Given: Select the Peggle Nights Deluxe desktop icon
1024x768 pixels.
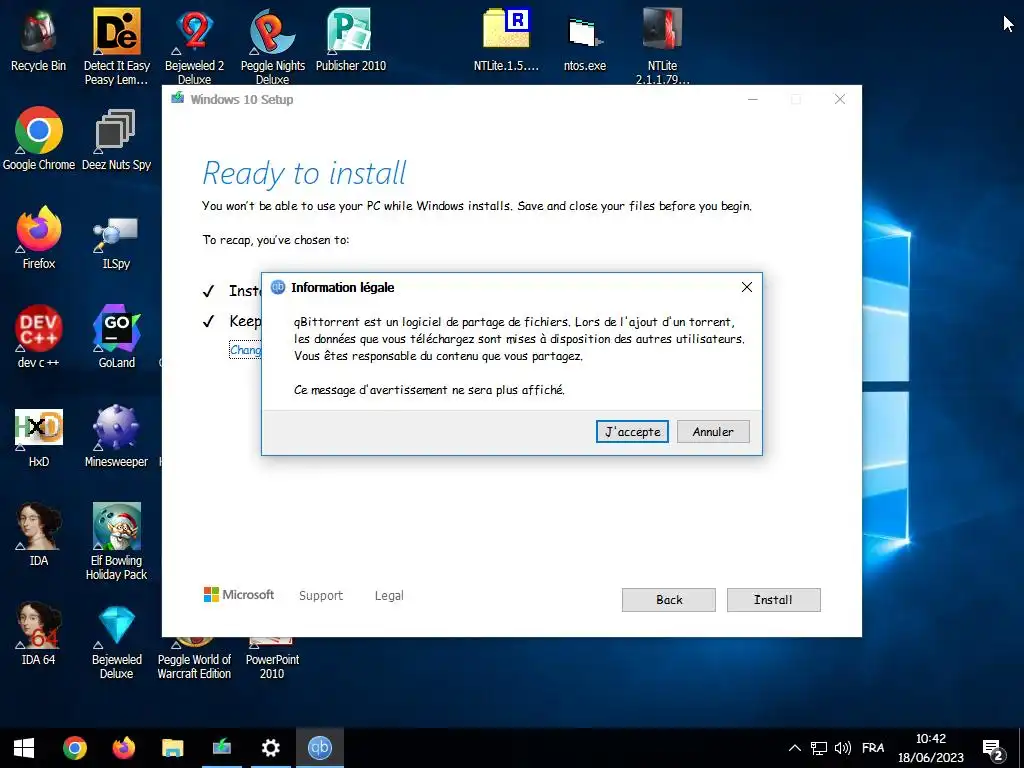Looking at the screenshot, I should tap(272, 46).
